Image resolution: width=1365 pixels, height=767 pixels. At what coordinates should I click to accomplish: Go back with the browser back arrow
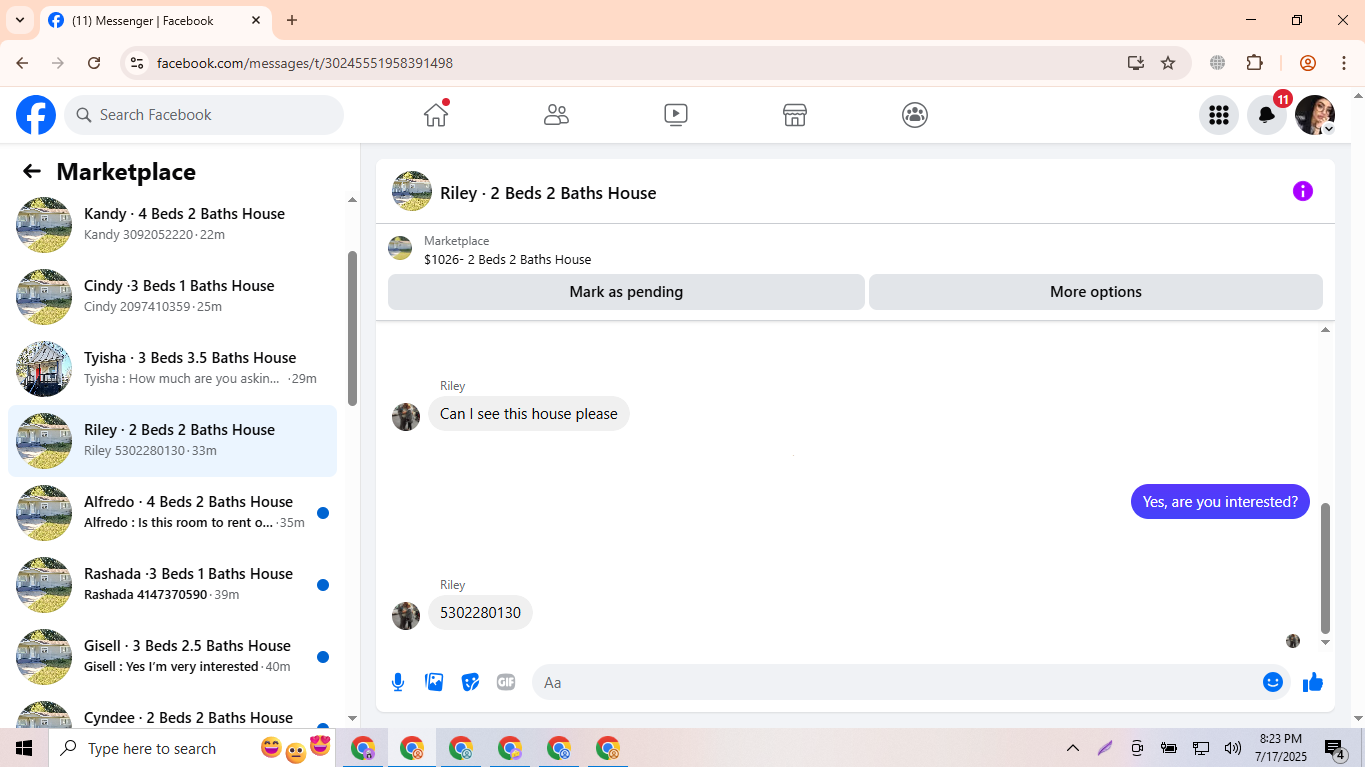pos(22,63)
